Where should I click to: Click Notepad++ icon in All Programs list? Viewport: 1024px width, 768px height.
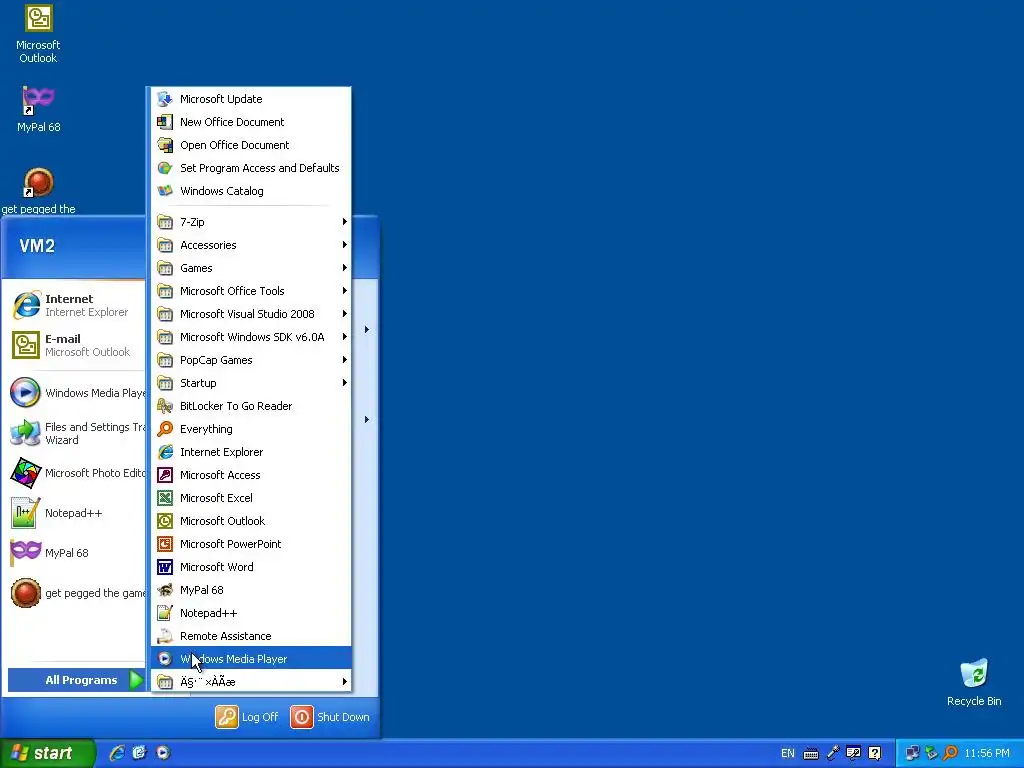(165, 613)
